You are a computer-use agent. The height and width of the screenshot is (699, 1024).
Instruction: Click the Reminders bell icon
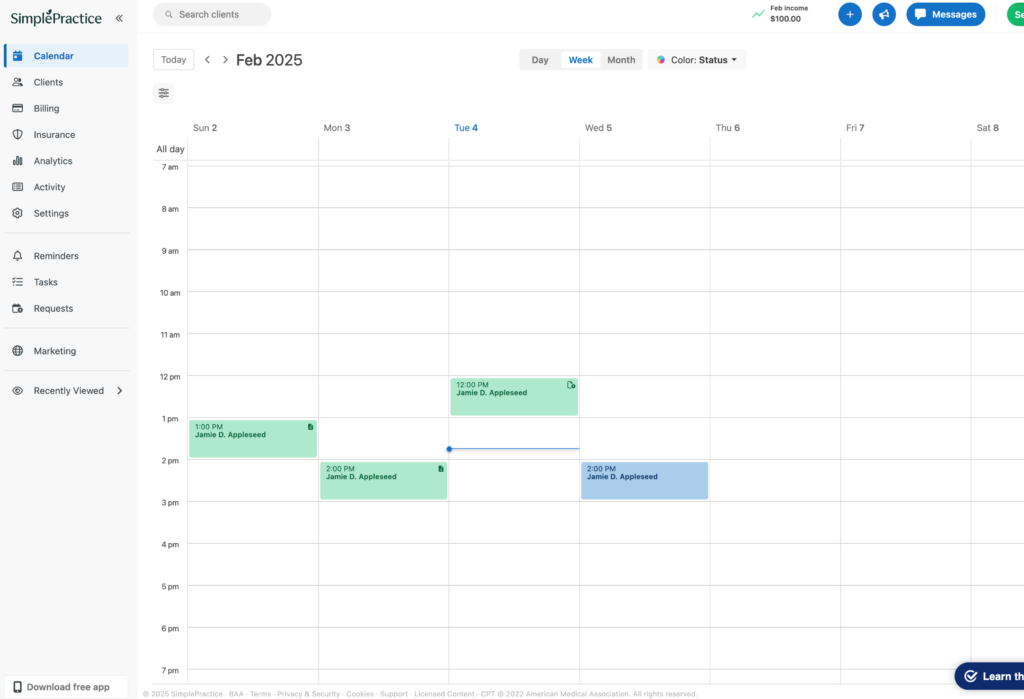(x=17, y=256)
